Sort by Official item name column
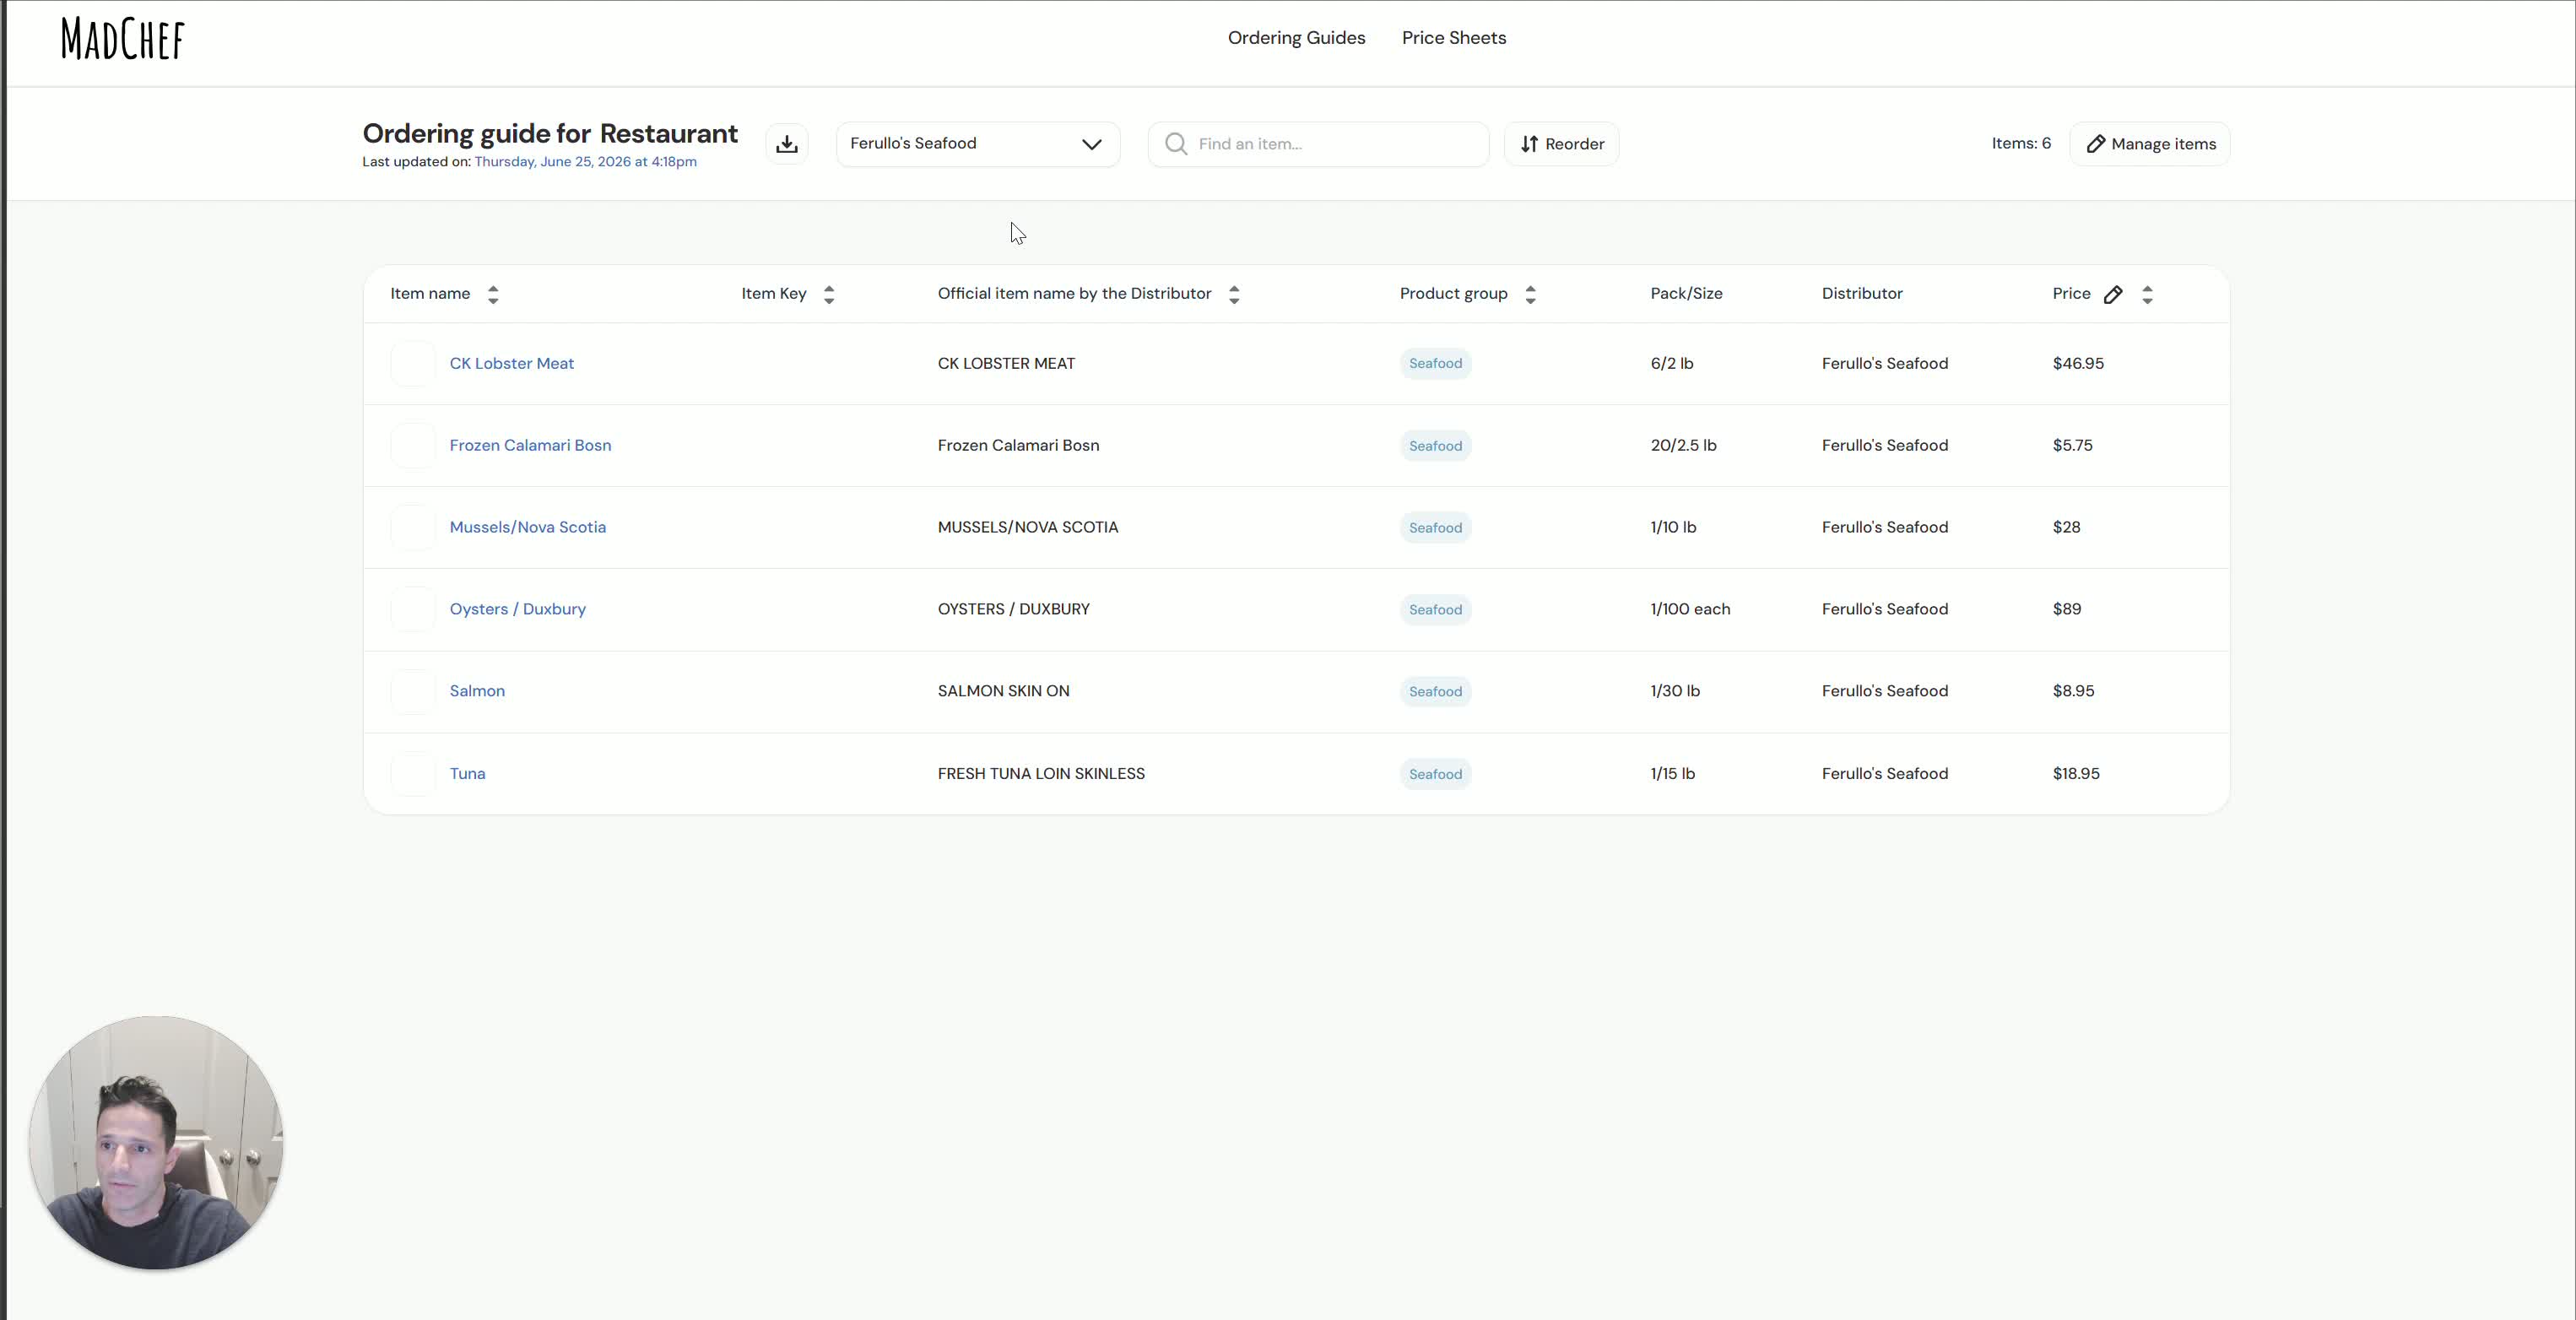2576x1320 pixels. tap(1234, 294)
